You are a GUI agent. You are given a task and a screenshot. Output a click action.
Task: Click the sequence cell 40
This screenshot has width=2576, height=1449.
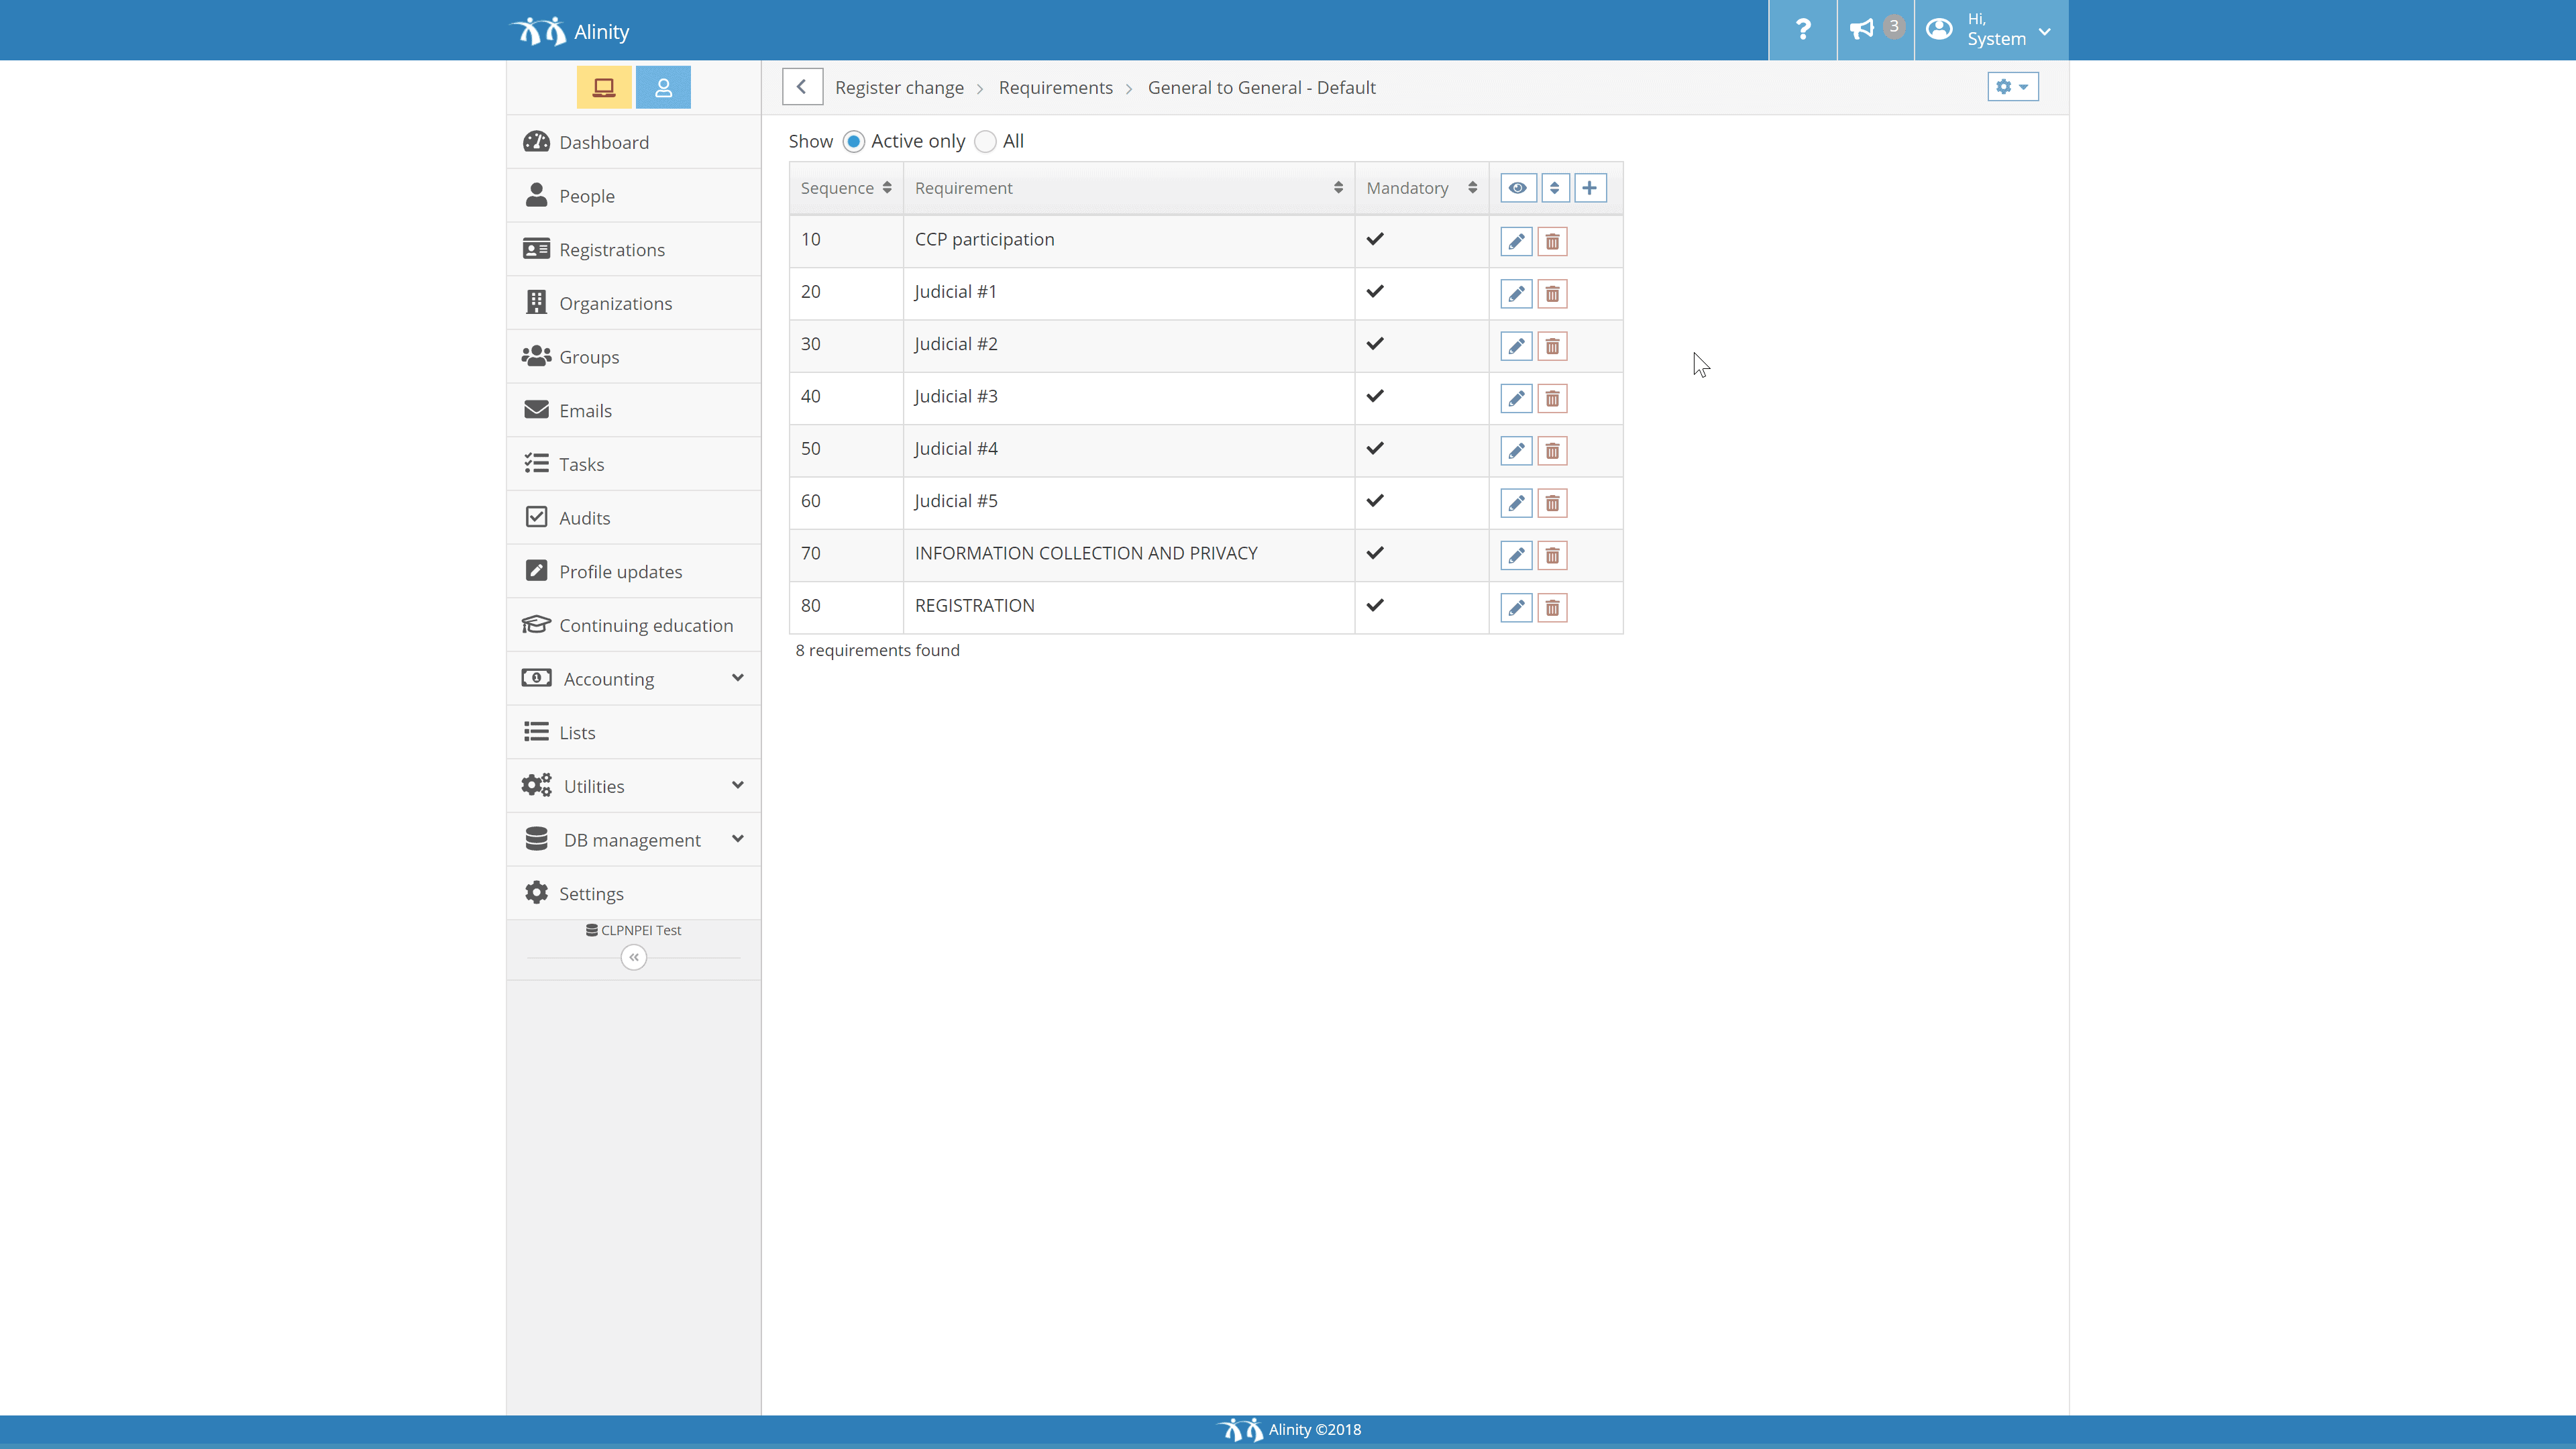846,397
